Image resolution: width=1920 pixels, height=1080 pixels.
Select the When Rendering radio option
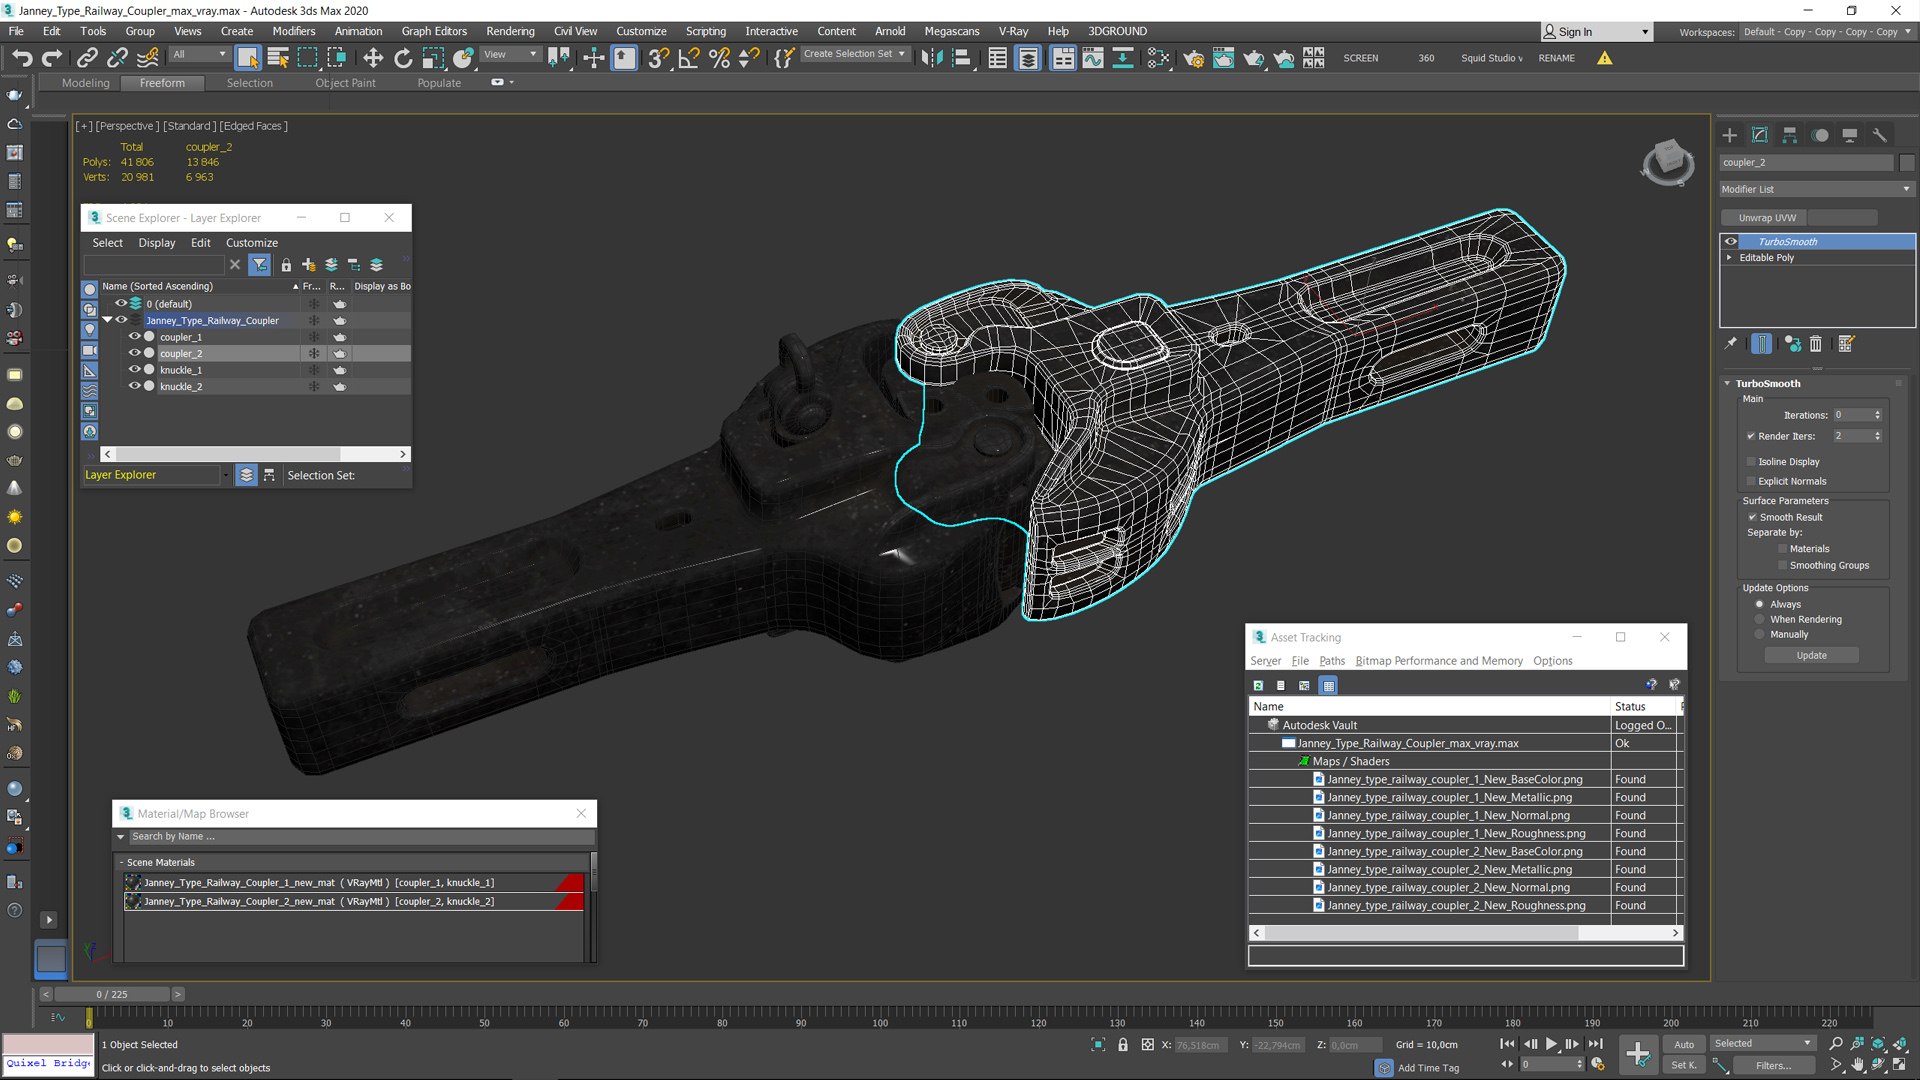[x=1760, y=619]
